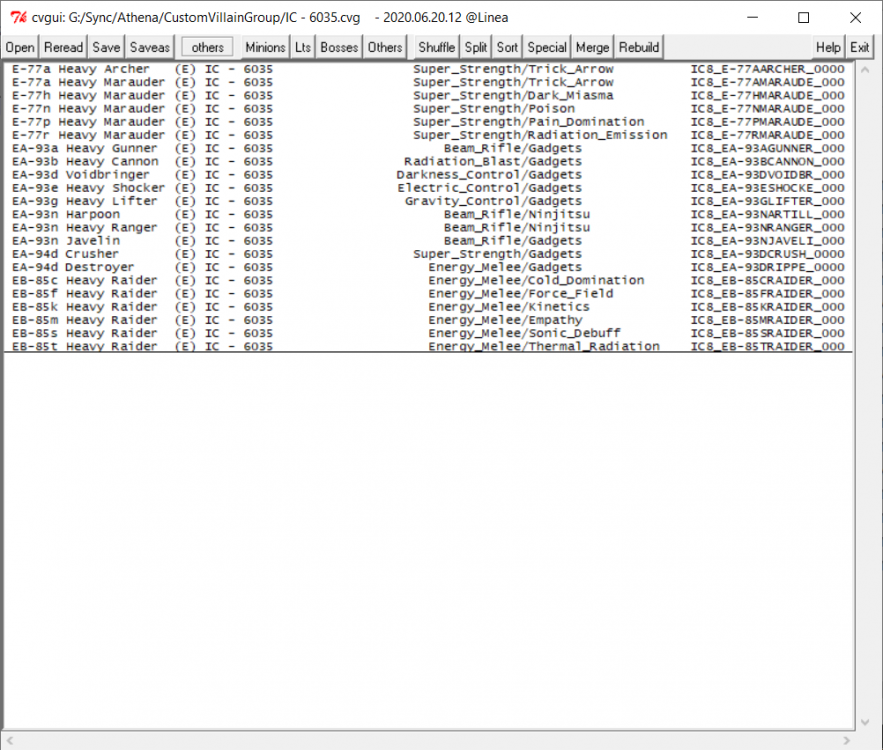Viewport: 883px width, 750px height.
Task: Click the lowercase 'others' group label button
Action: click(208, 47)
